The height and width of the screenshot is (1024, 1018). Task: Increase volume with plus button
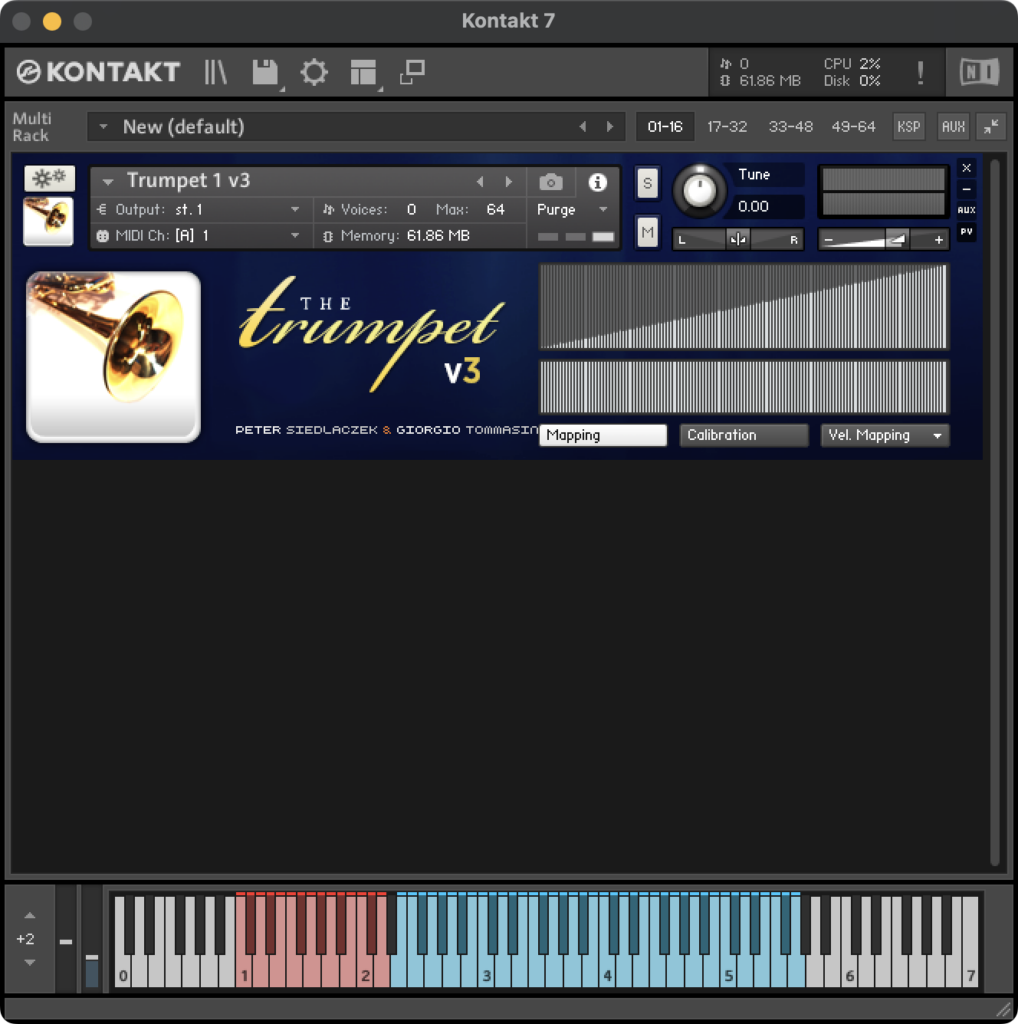click(938, 240)
